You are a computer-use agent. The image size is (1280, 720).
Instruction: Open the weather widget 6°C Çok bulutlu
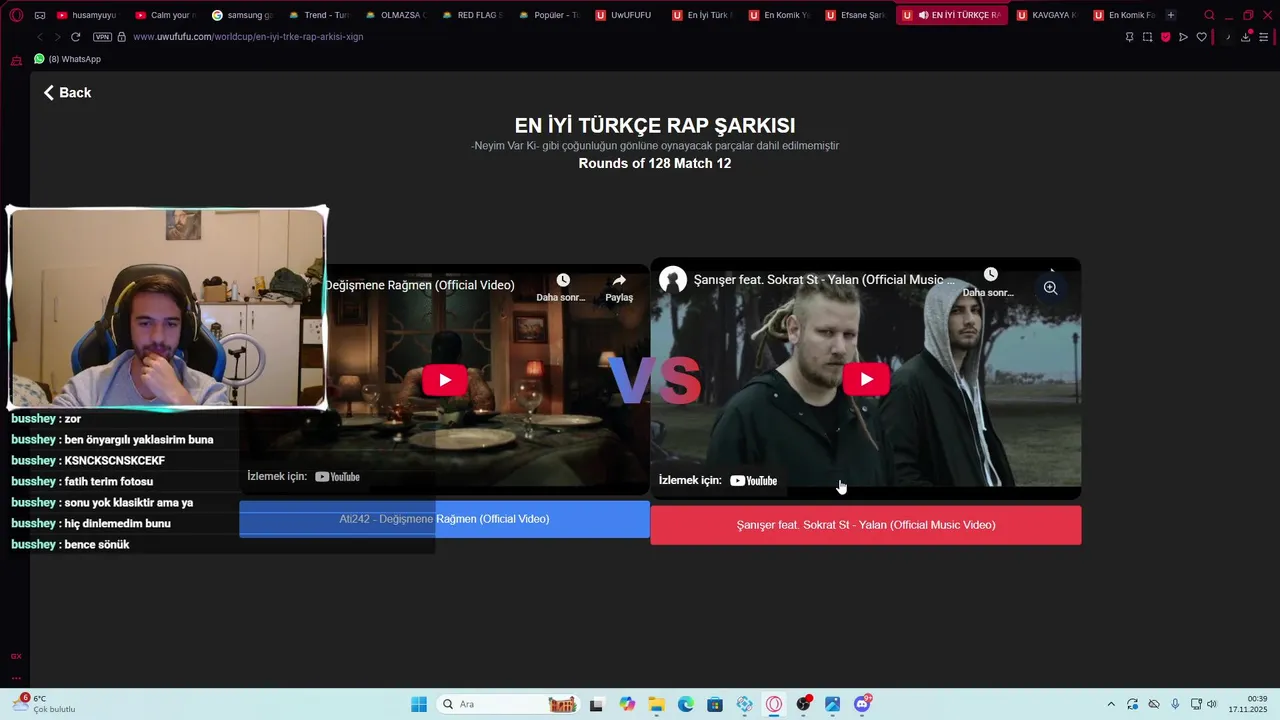click(x=45, y=704)
